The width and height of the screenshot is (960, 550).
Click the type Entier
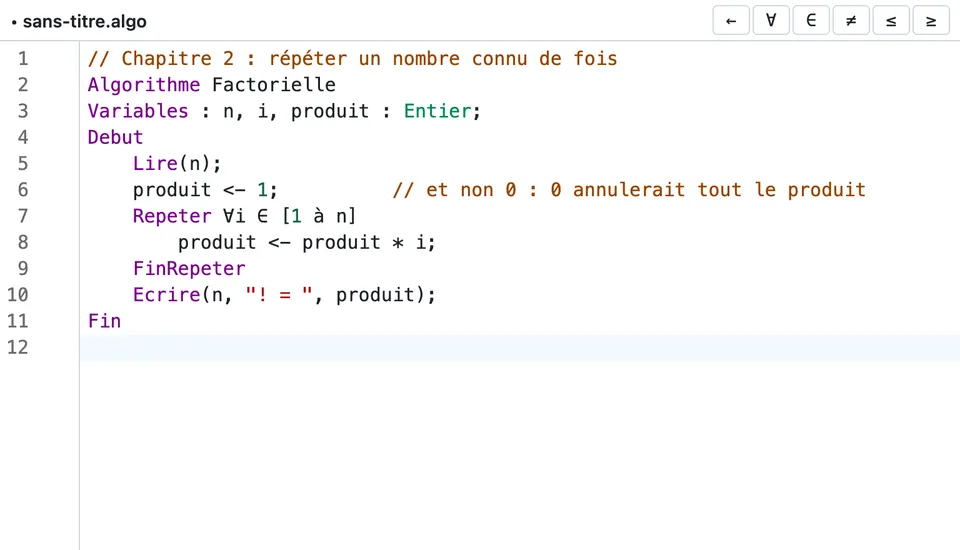click(x=437, y=111)
